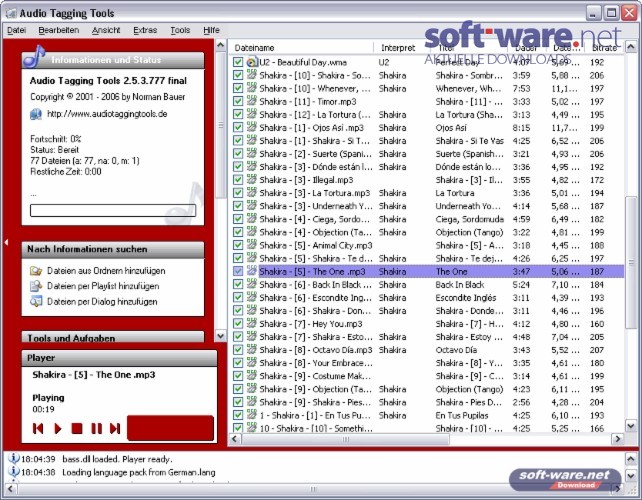
Task: Click the mp3 icon of Octavo Día.mp3
Action: [252, 350]
